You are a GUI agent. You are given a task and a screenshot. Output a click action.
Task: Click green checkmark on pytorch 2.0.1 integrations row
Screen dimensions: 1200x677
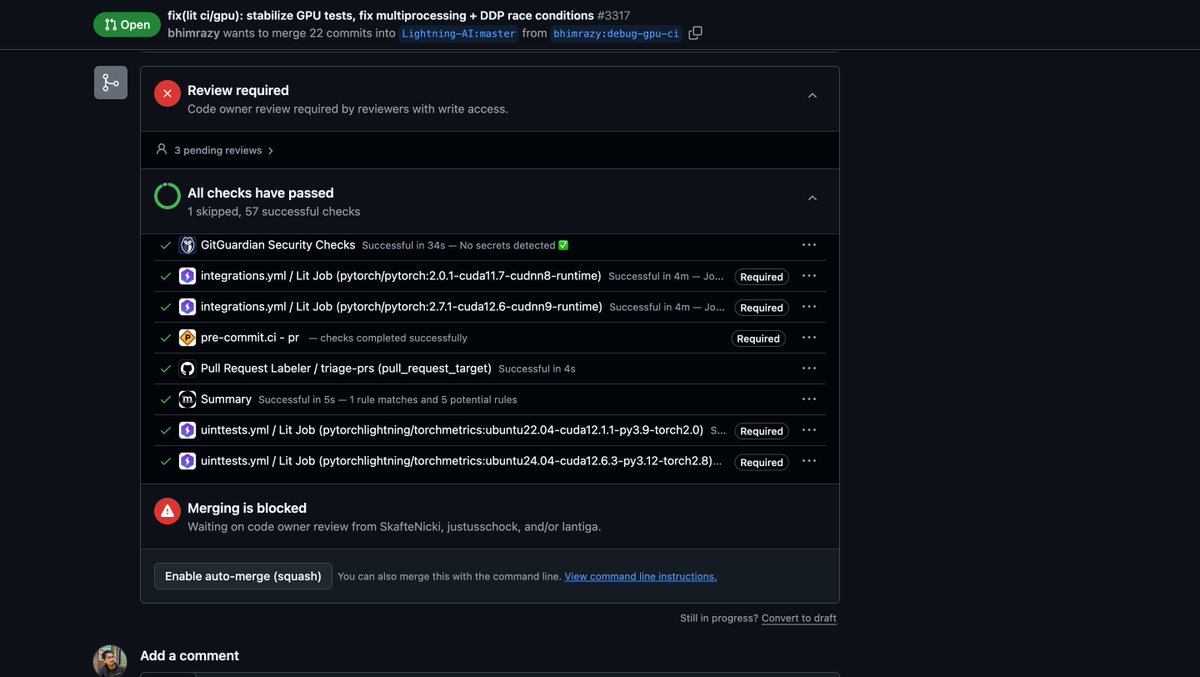[x=166, y=276]
